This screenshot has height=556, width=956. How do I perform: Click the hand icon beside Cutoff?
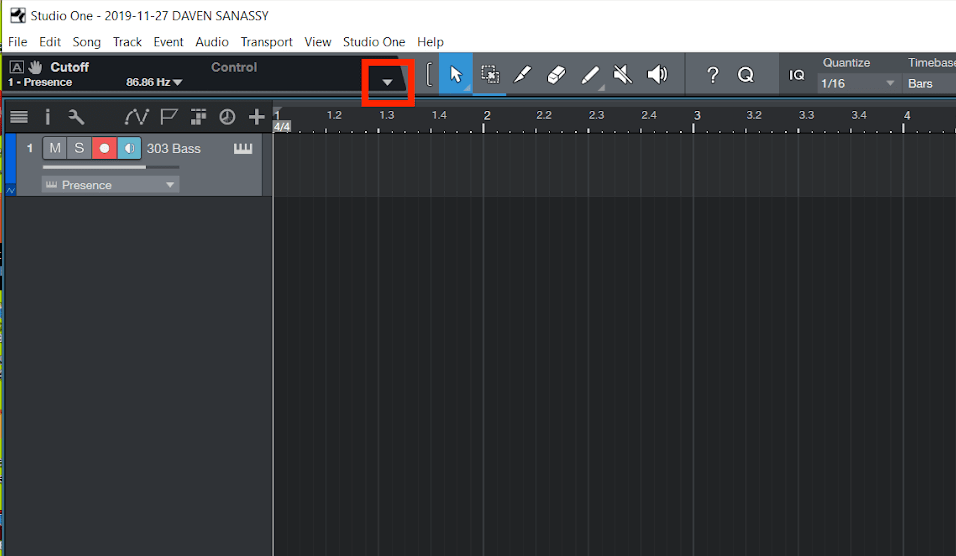coord(35,67)
